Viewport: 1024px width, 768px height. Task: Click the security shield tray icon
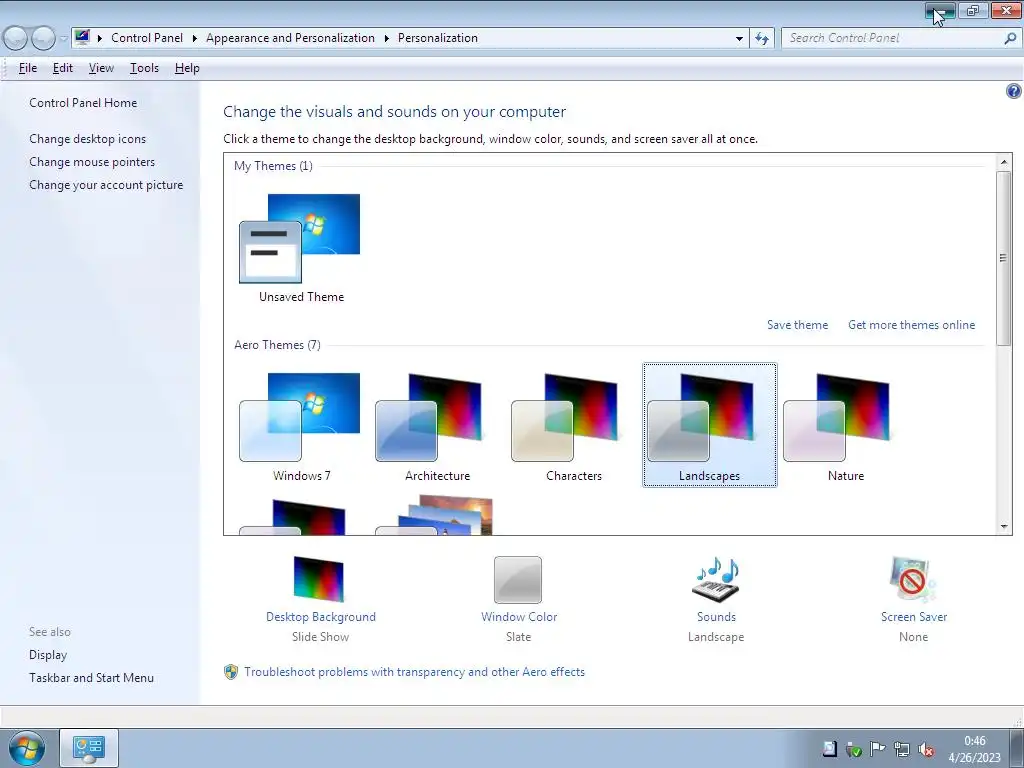pos(853,749)
